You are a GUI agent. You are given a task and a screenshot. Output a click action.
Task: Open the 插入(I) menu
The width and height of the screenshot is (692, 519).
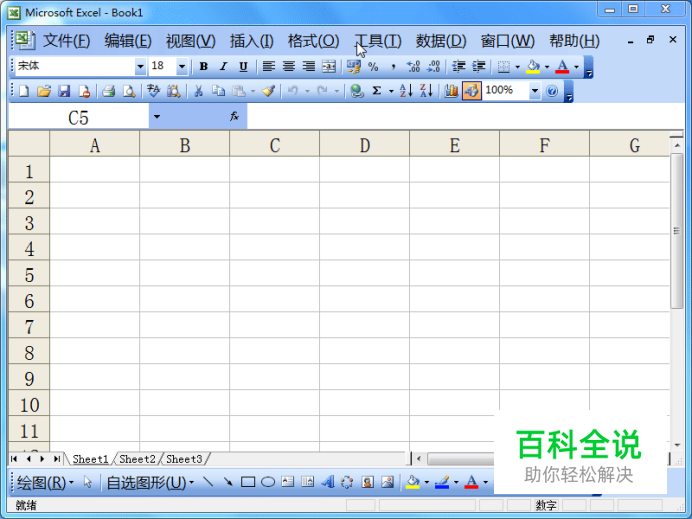pyautogui.click(x=252, y=41)
